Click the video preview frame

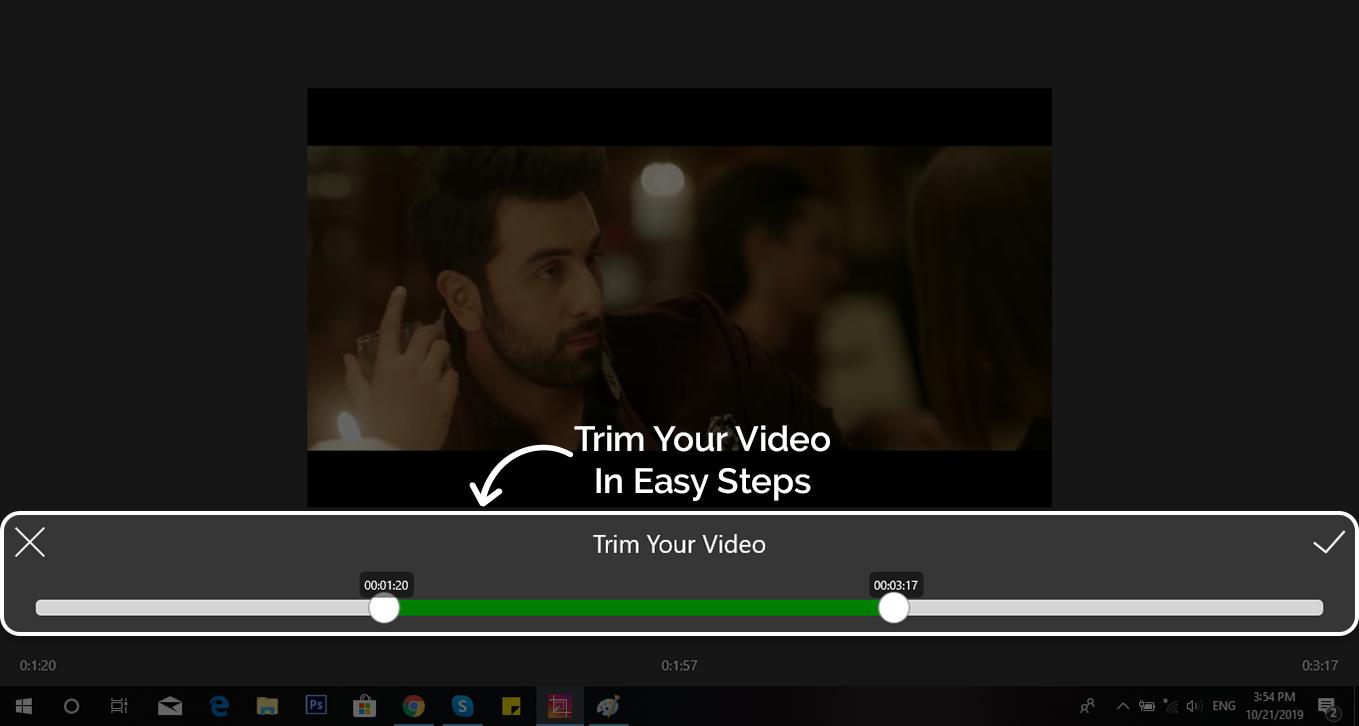679,297
